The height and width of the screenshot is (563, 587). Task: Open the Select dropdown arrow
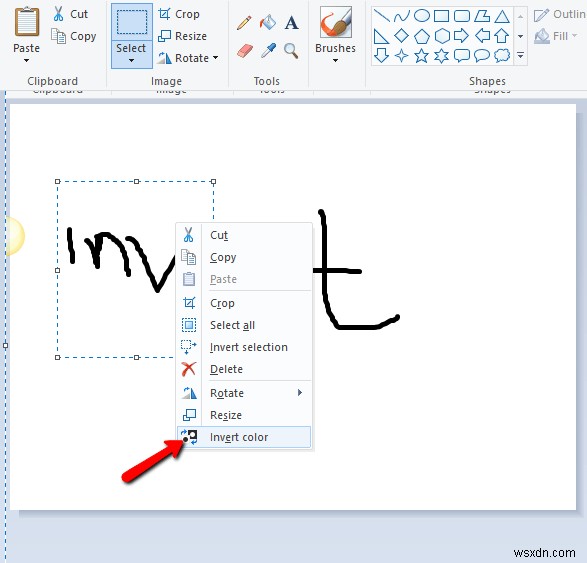click(x=131, y=60)
